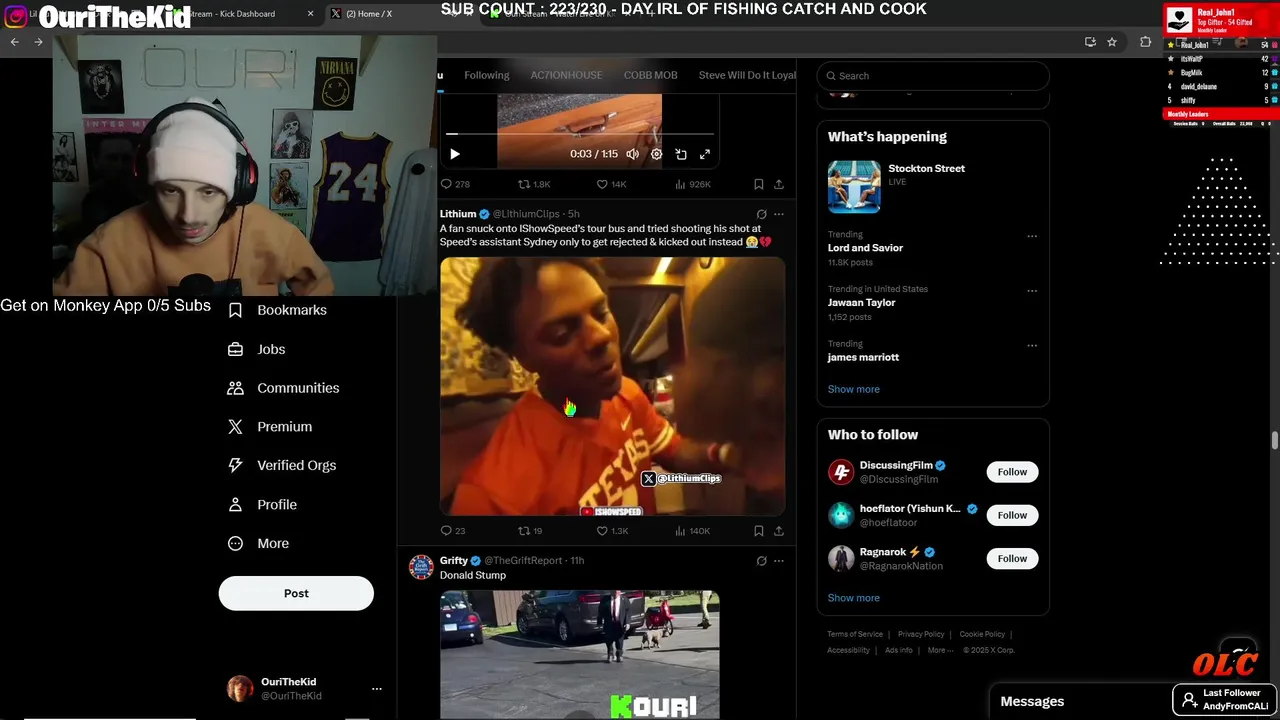Switch to the Steve Will Do It Loyal tab

point(747,75)
